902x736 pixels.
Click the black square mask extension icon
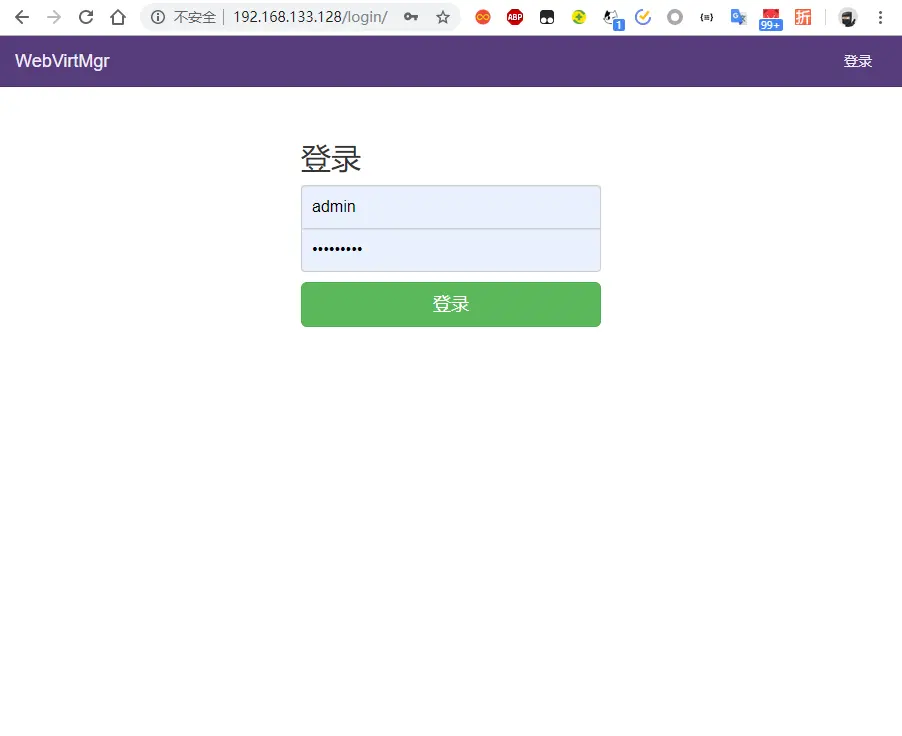(546, 17)
